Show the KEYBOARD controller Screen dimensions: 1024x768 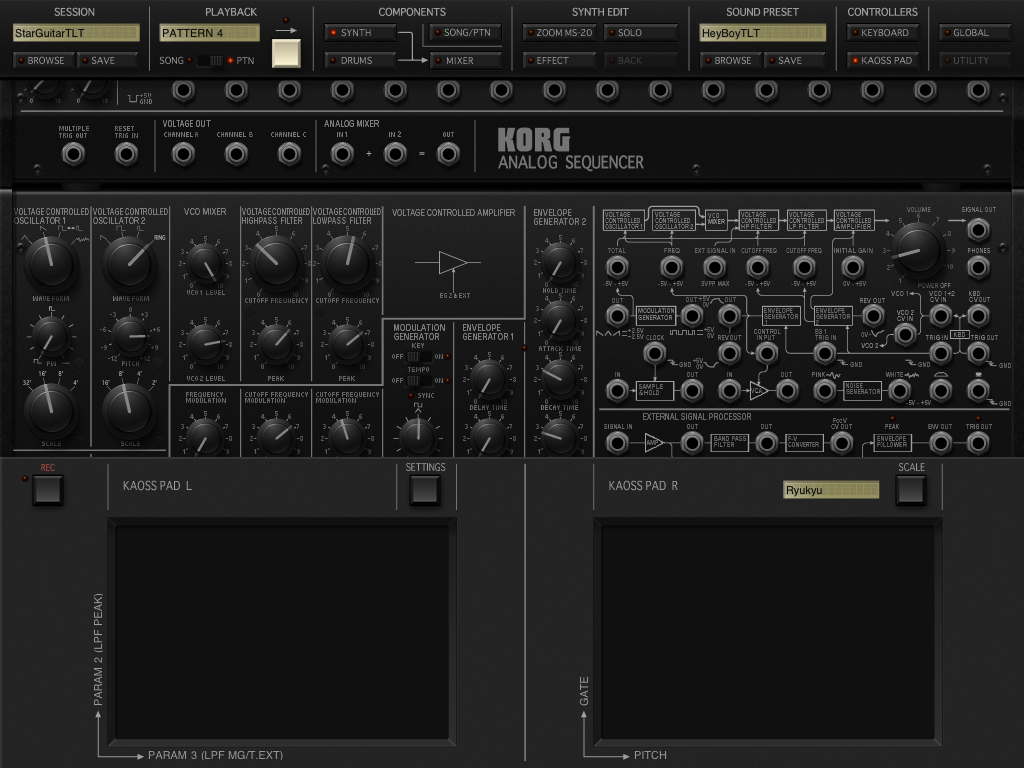(x=882, y=33)
